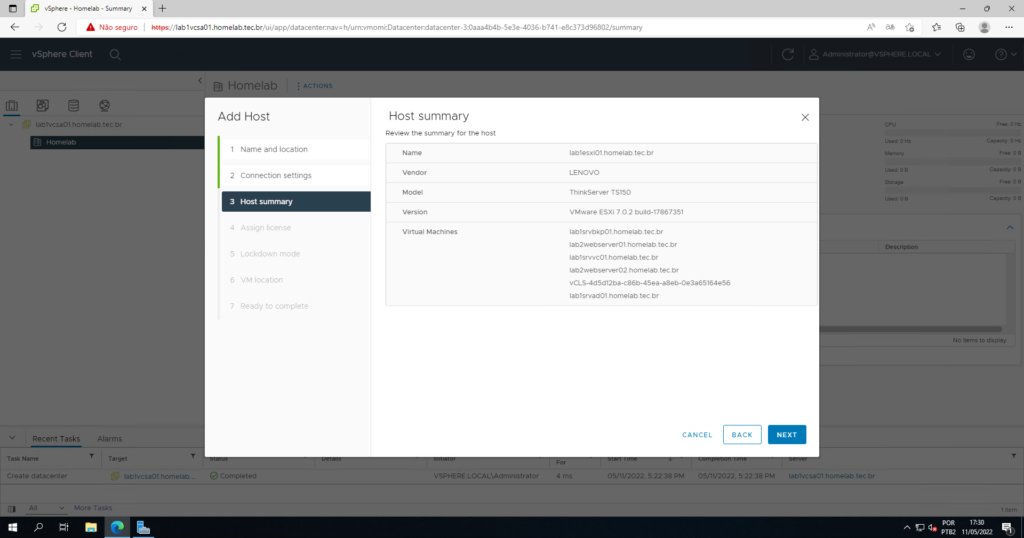Add page to favorites star icon

tap(910, 27)
